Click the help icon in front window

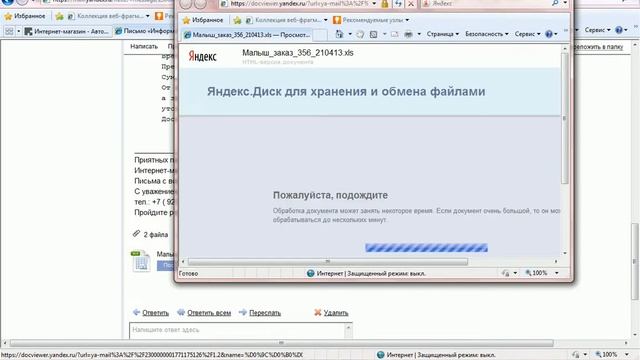pos(549,34)
